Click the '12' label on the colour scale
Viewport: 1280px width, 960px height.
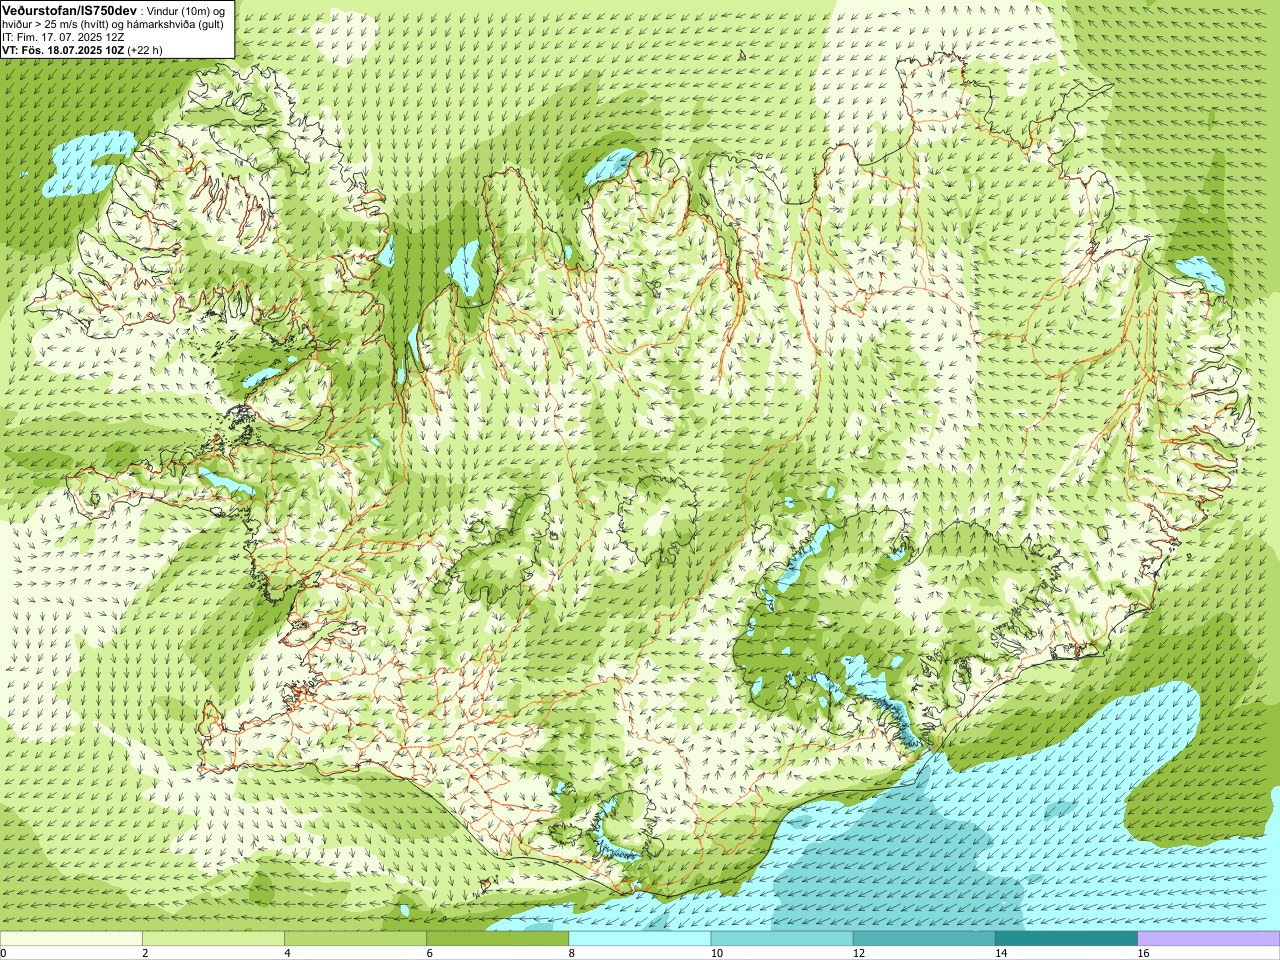(859, 953)
